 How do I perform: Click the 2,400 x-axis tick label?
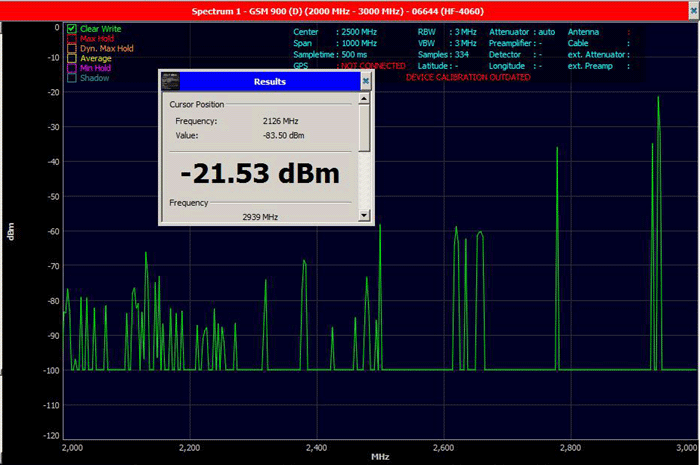point(317,448)
